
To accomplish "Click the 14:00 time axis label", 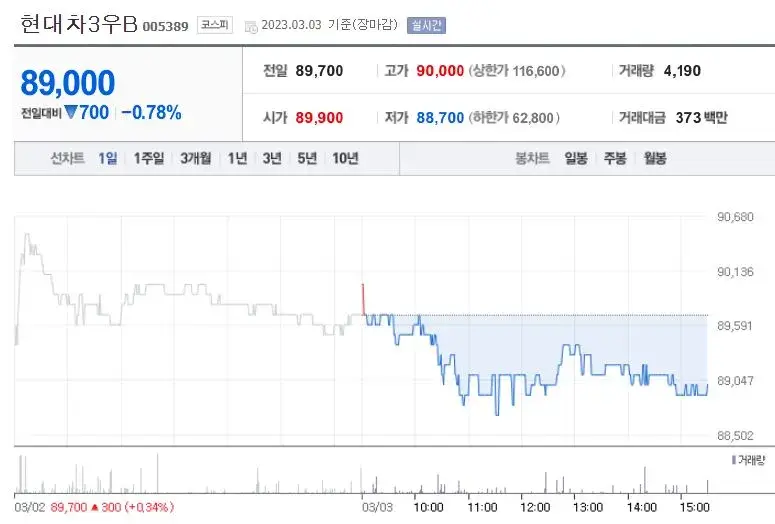I will (x=642, y=507).
